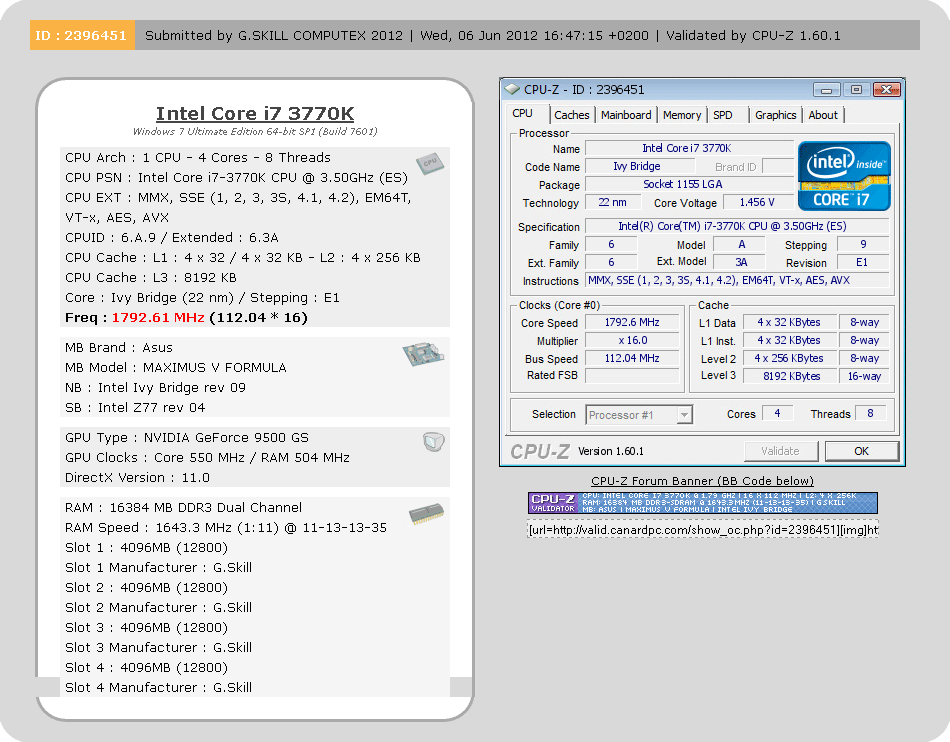Click the Instructions field listing MMX, SSE
The width and height of the screenshot is (950, 742).
[x=737, y=280]
